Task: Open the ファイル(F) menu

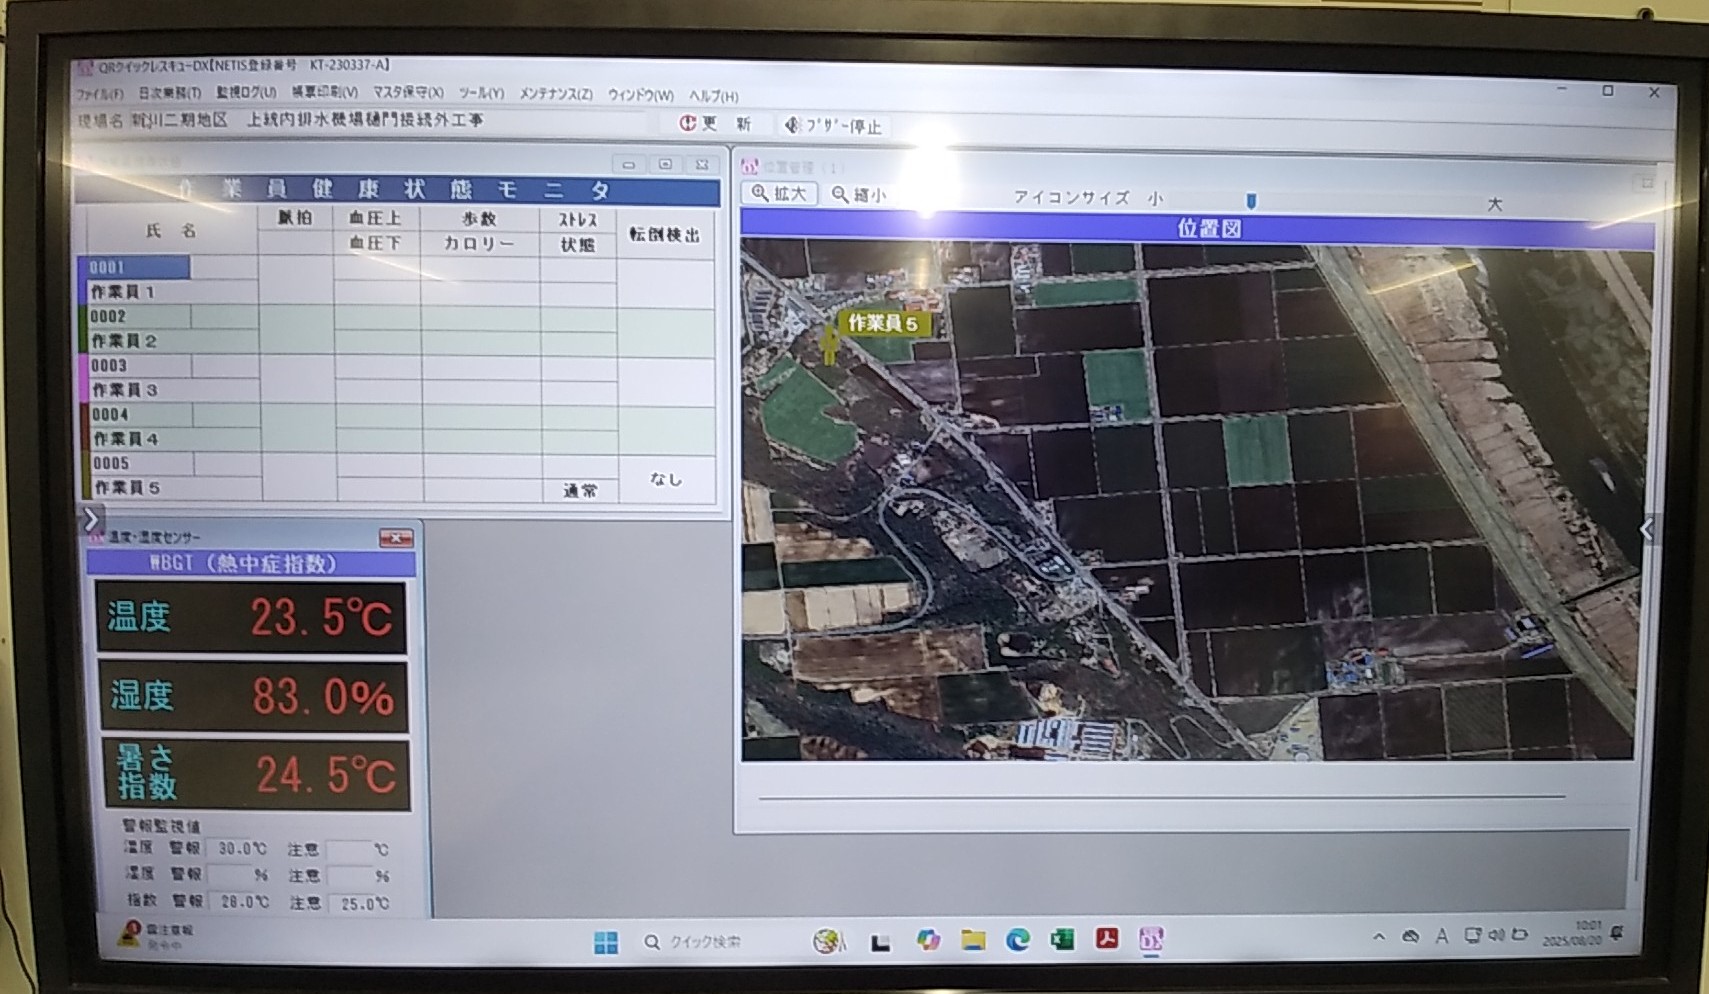Action: click(100, 94)
